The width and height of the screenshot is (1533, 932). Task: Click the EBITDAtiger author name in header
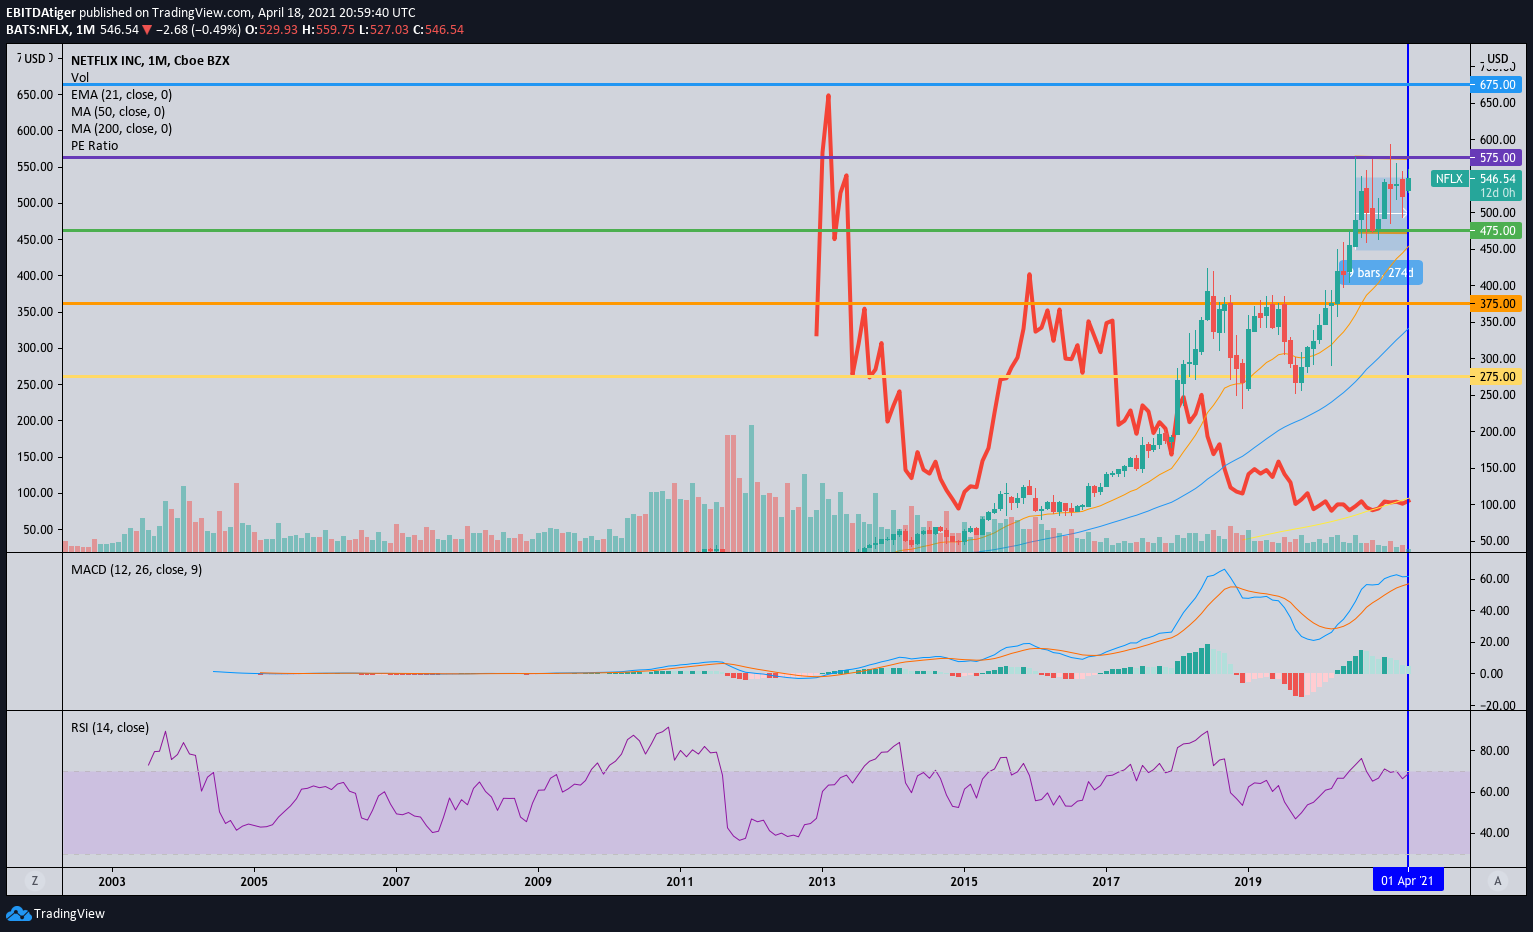(40, 13)
